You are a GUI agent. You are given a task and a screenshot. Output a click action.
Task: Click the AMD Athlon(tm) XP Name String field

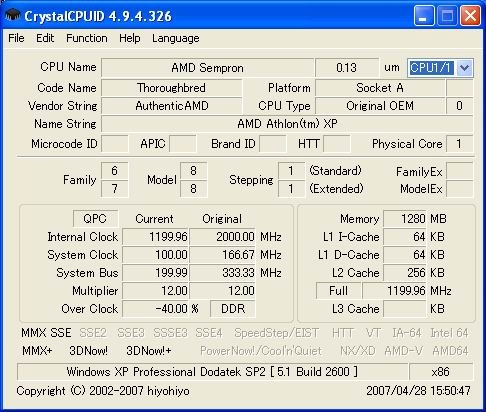coord(287,124)
